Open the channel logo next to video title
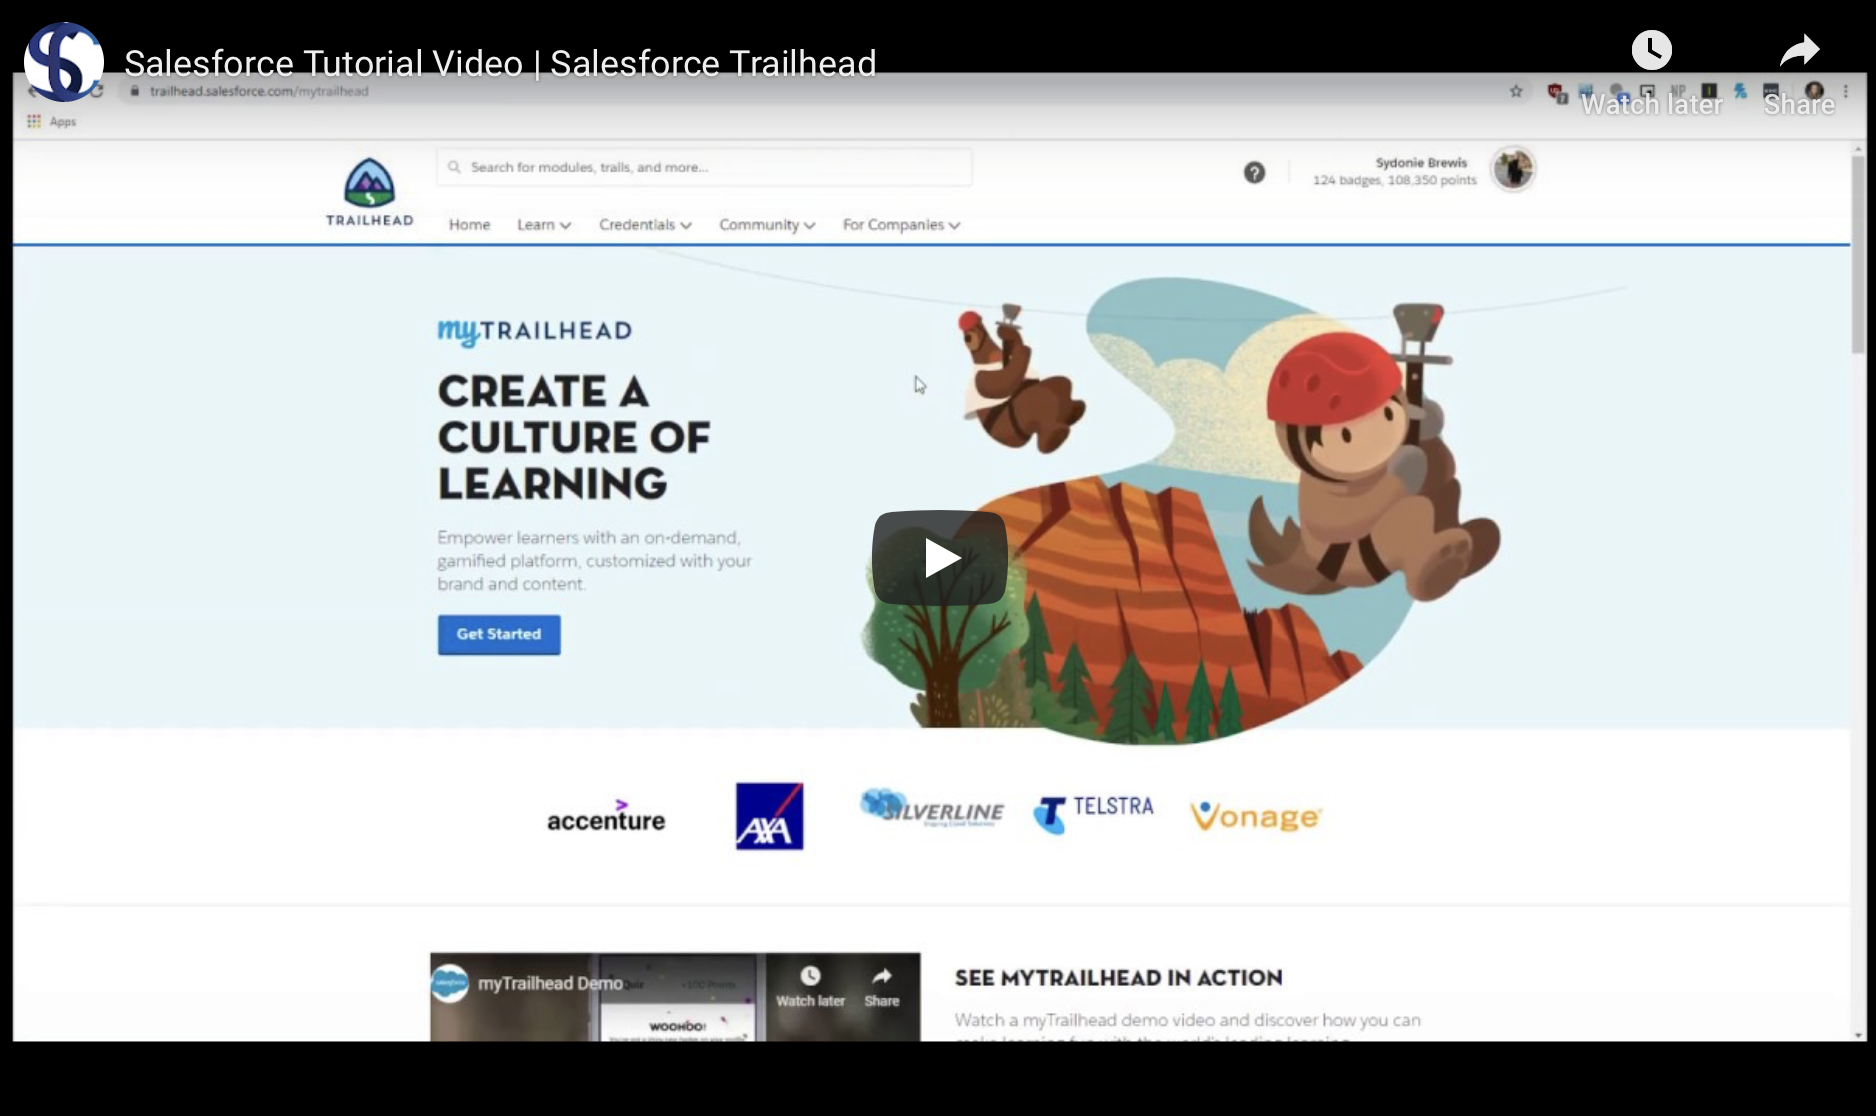This screenshot has width=1876, height=1118. [x=64, y=62]
